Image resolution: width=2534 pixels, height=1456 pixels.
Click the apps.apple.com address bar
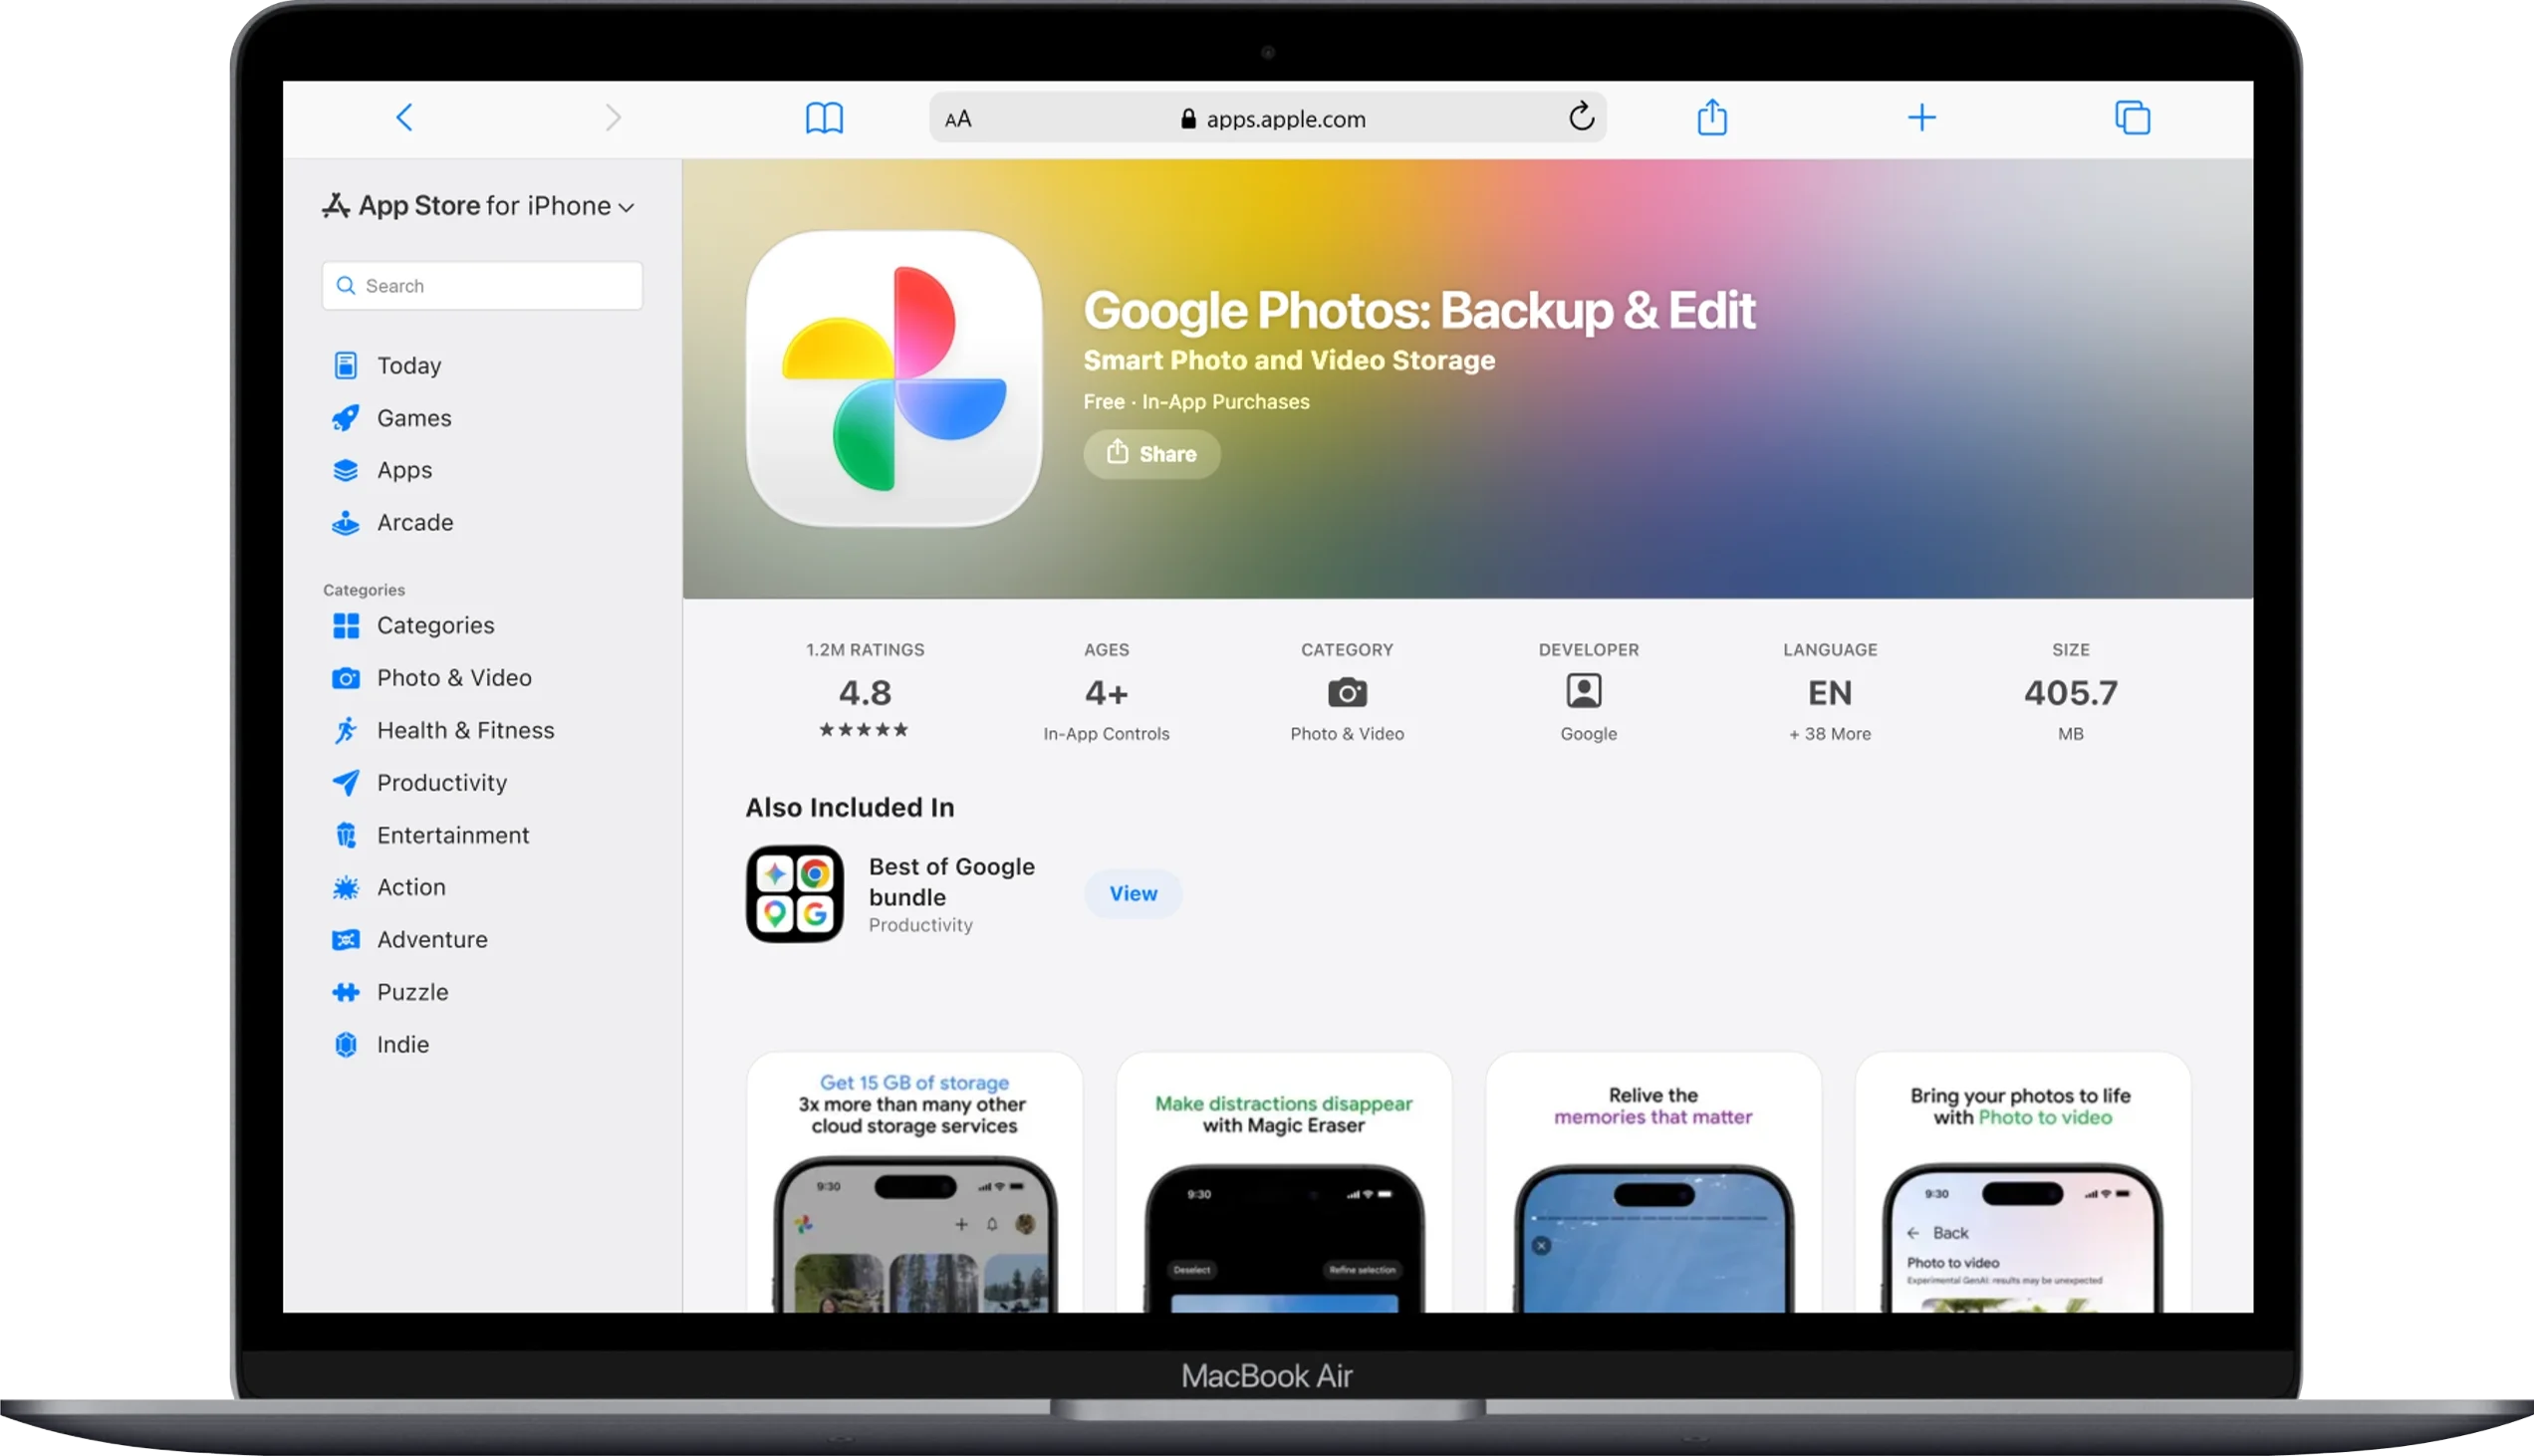1267,118
